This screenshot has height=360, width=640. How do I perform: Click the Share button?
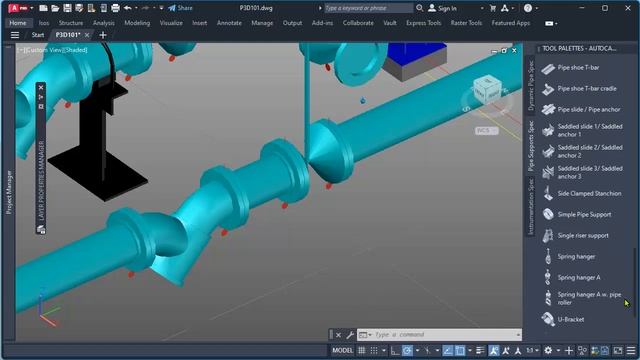click(x=180, y=8)
